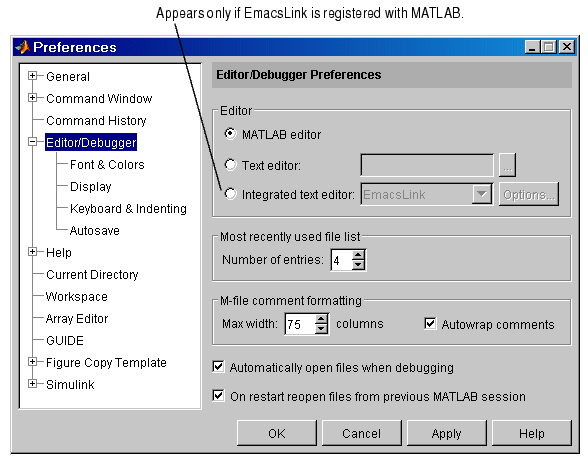This screenshot has width=588, height=464.
Task: Select the MATLAB editor radio button
Action: coord(230,134)
